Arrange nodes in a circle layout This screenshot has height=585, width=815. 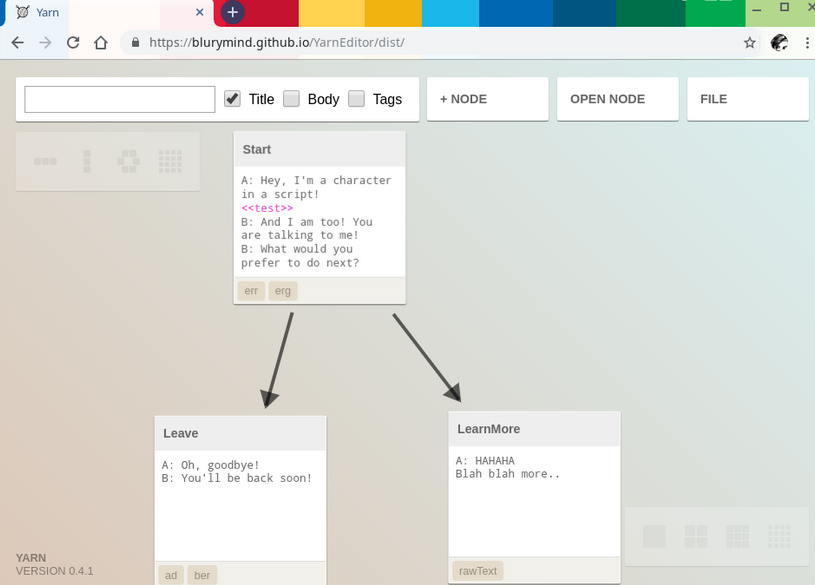point(128,161)
